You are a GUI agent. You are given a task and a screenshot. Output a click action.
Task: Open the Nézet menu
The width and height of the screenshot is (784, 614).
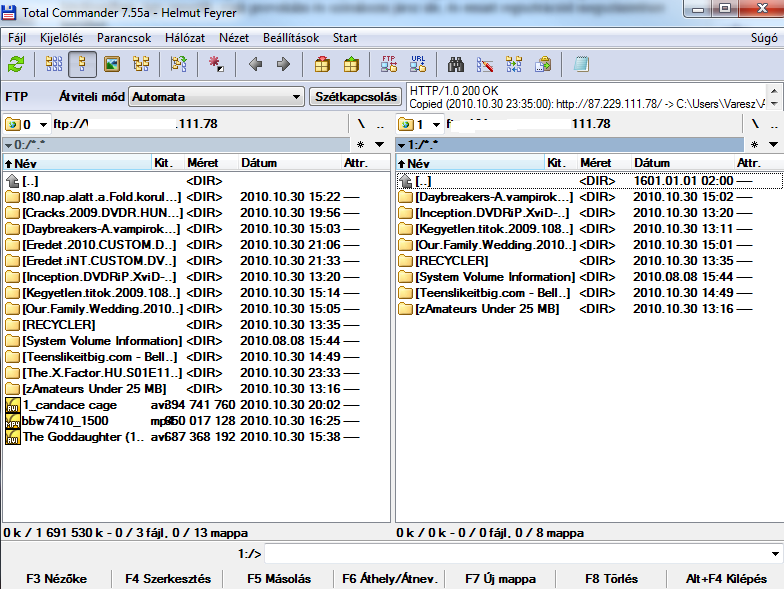click(234, 38)
